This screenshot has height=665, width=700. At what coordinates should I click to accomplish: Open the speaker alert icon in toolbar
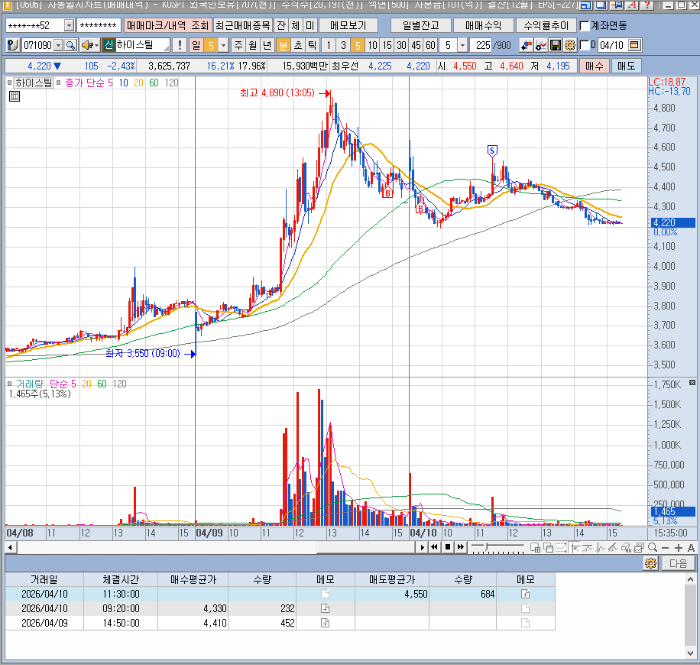point(87,45)
